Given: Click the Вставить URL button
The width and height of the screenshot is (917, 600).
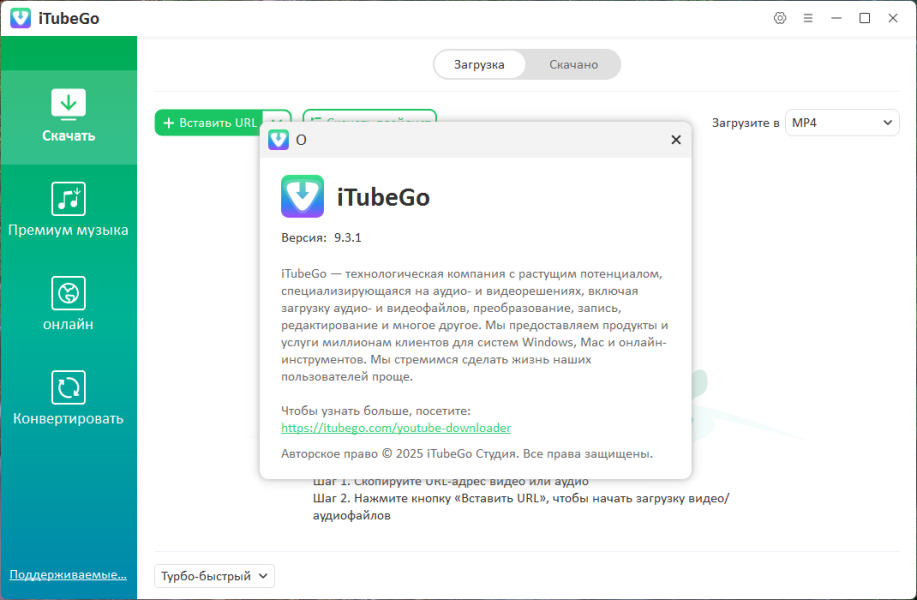Looking at the screenshot, I should click(x=209, y=123).
